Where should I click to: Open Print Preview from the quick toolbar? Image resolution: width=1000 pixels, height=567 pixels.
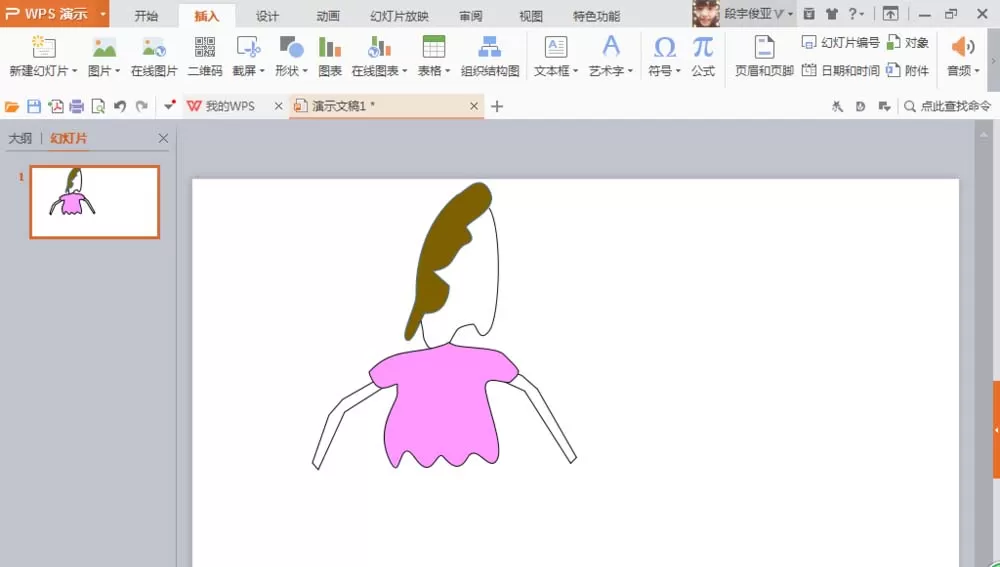pyautogui.click(x=98, y=107)
